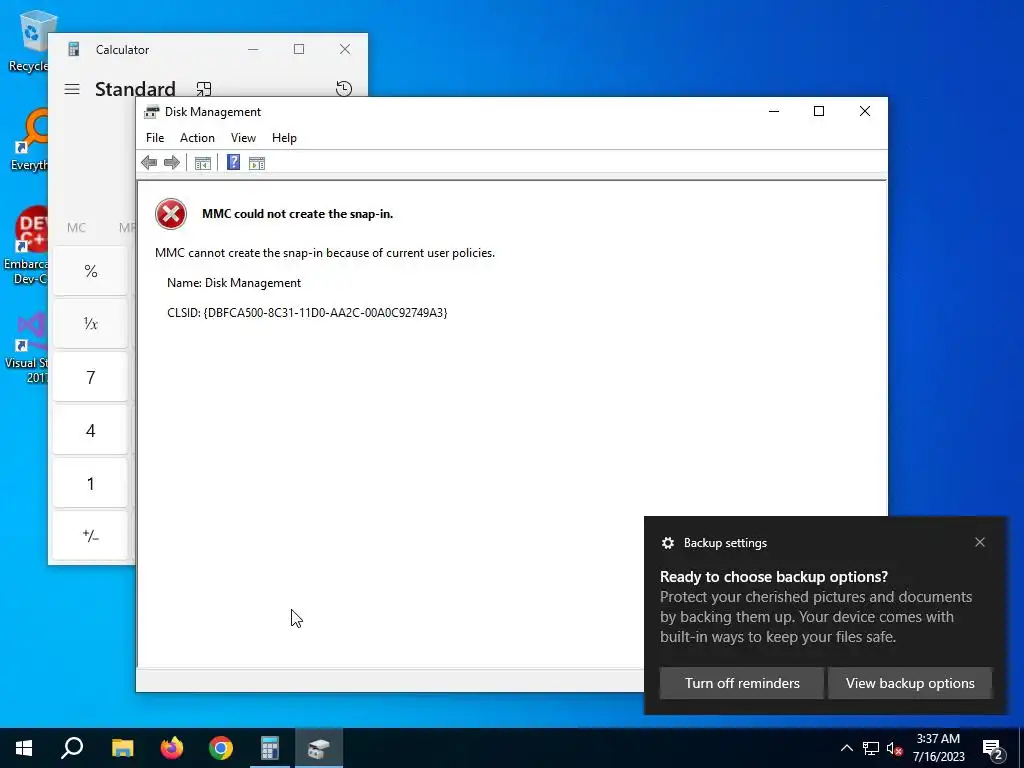Open Calculator navigation hamburger menu
The width and height of the screenshot is (1024, 768).
tap(72, 89)
